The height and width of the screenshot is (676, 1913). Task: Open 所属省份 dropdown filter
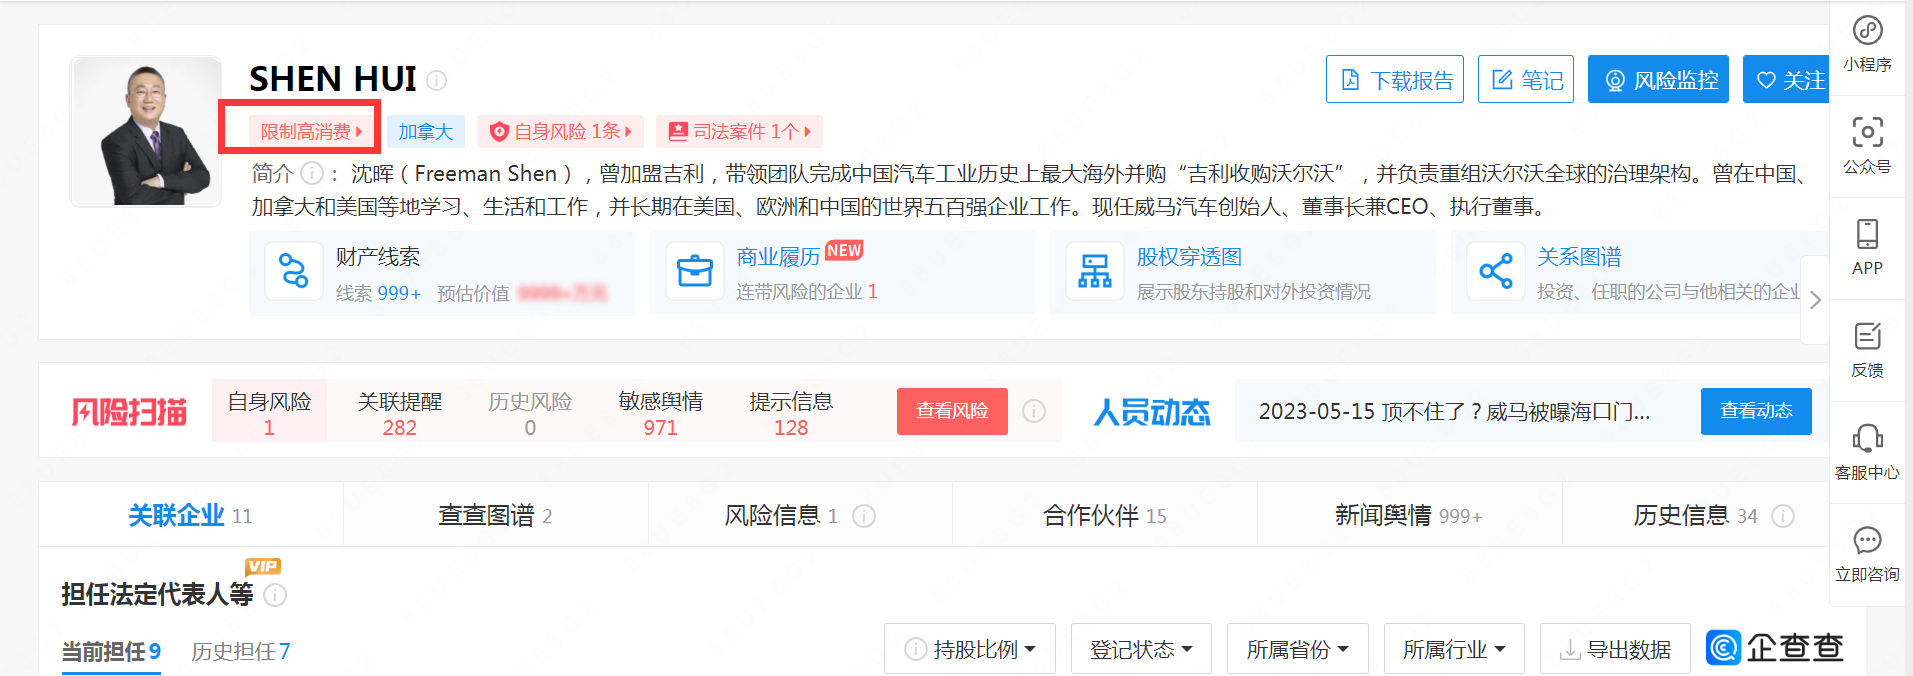[x=1298, y=649]
